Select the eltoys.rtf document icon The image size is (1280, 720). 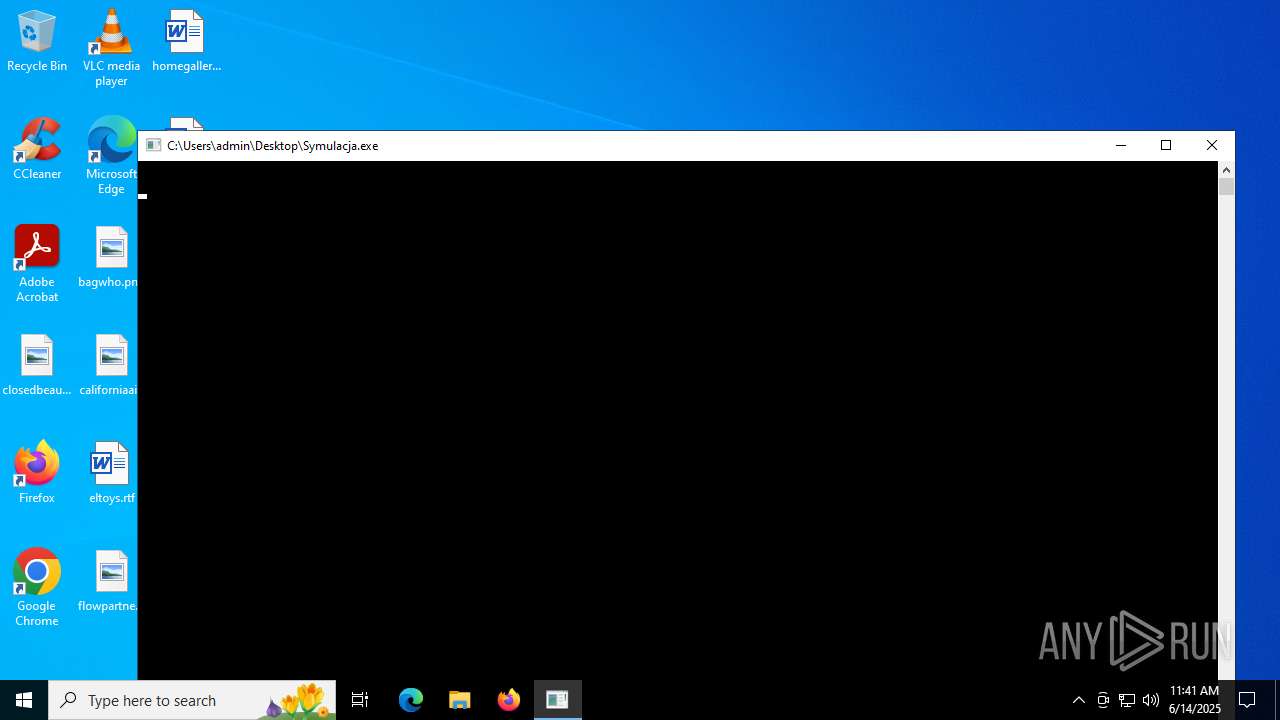coord(111,474)
